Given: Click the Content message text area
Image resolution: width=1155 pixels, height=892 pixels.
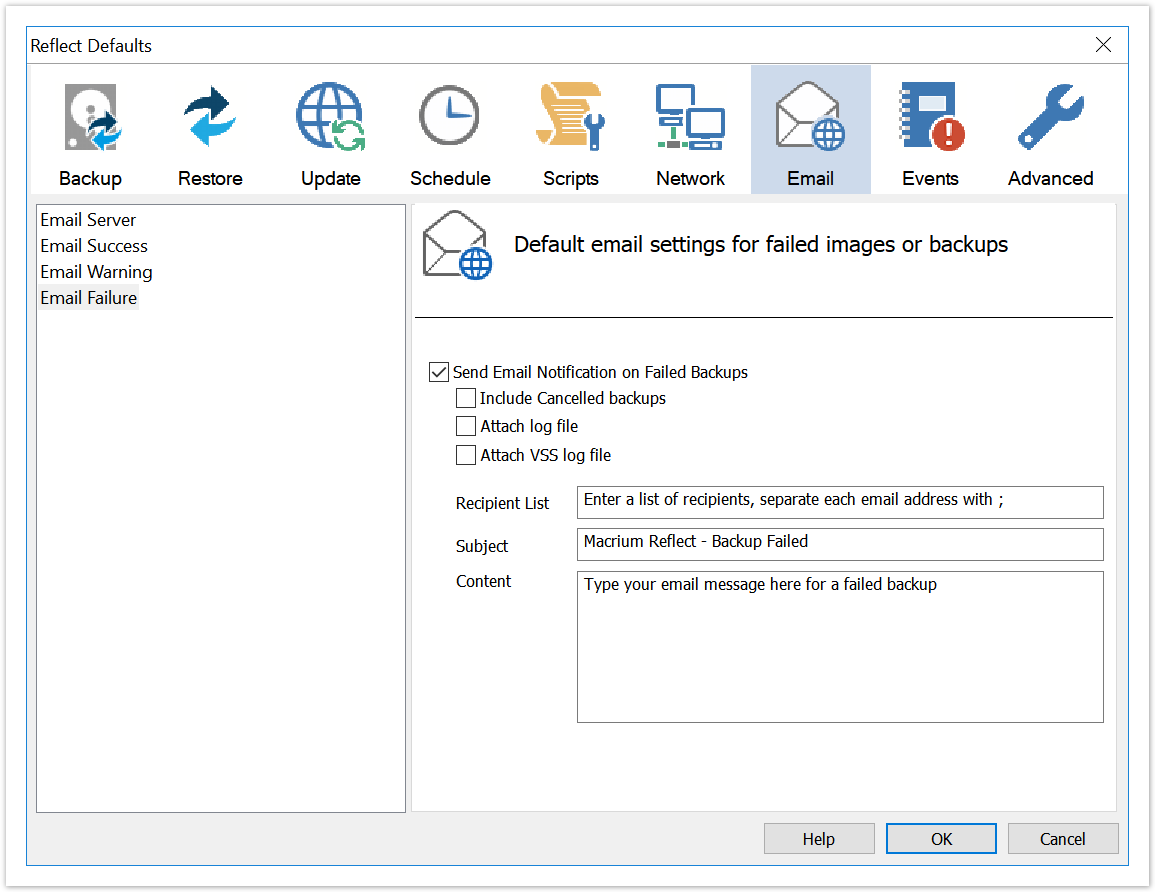Looking at the screenshot, I should tap(840, 647).
